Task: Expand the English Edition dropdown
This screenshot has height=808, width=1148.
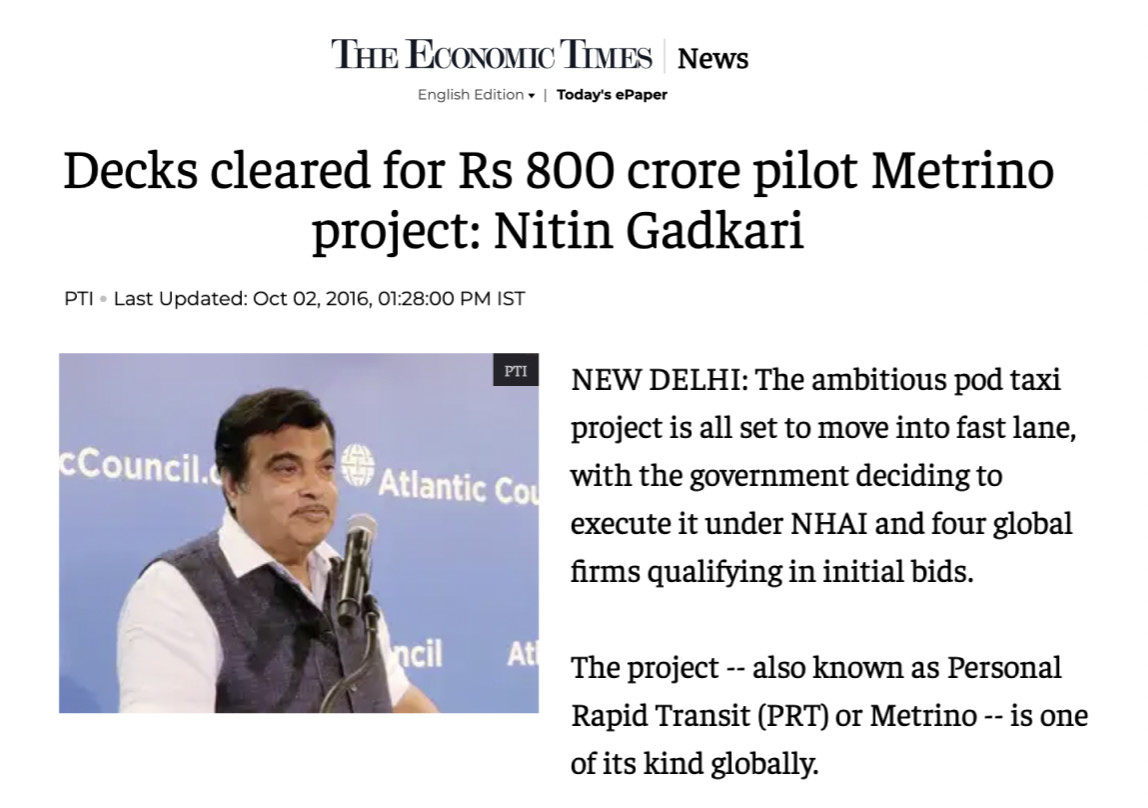Action: pyautogui.click(x=475, y=95)
